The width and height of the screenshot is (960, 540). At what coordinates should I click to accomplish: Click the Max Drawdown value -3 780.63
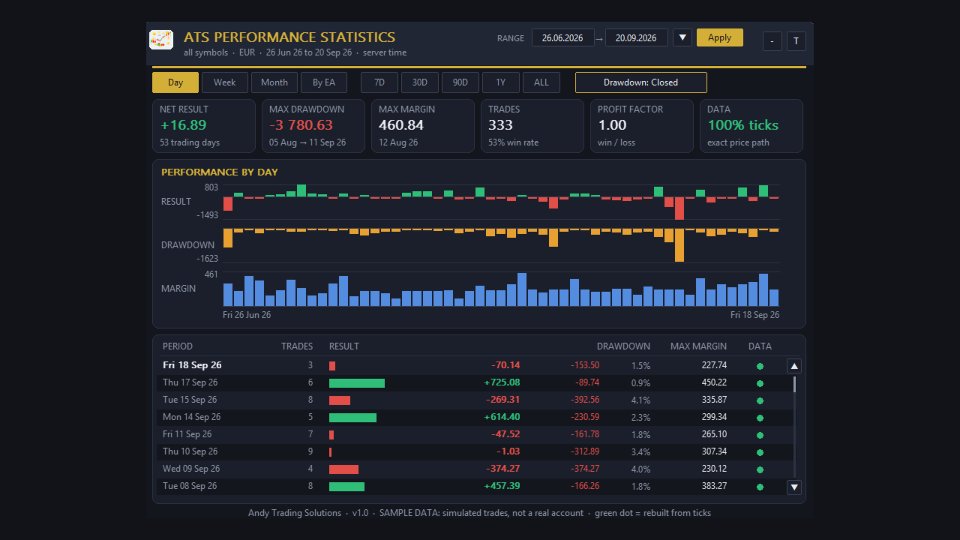(301, 126)
